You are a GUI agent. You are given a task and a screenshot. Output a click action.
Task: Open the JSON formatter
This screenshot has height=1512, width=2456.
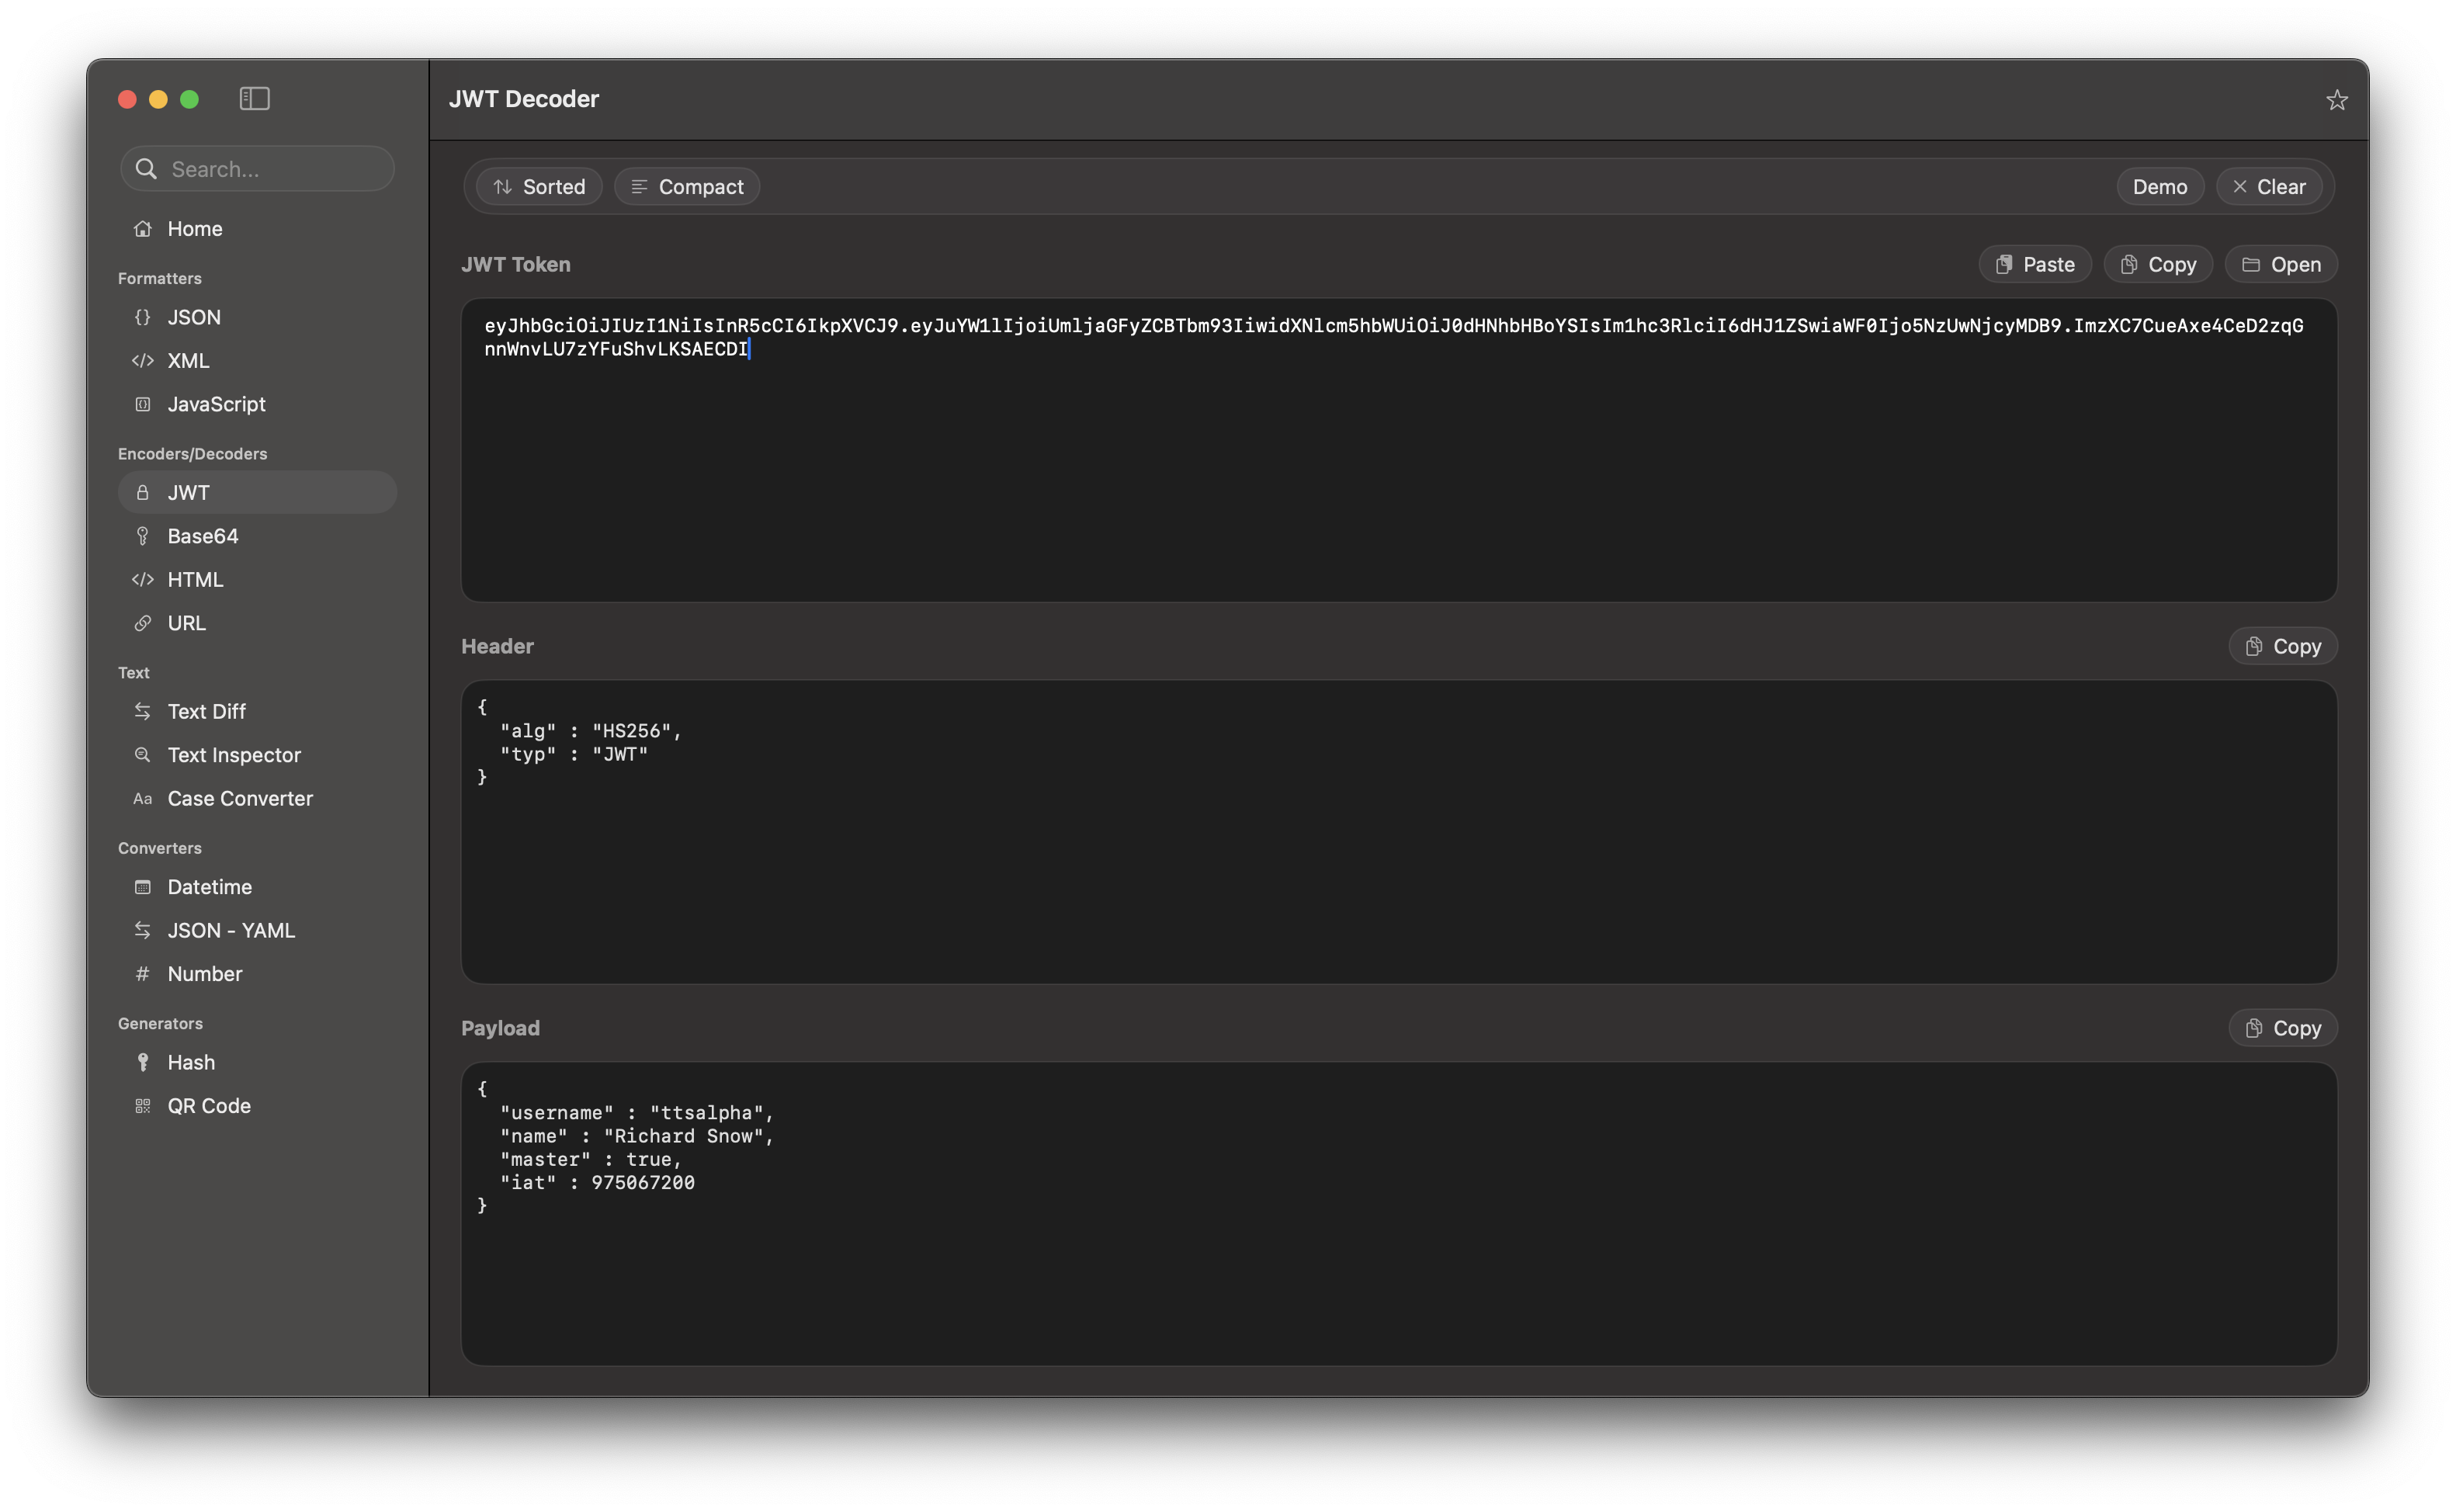click(194, 317)
